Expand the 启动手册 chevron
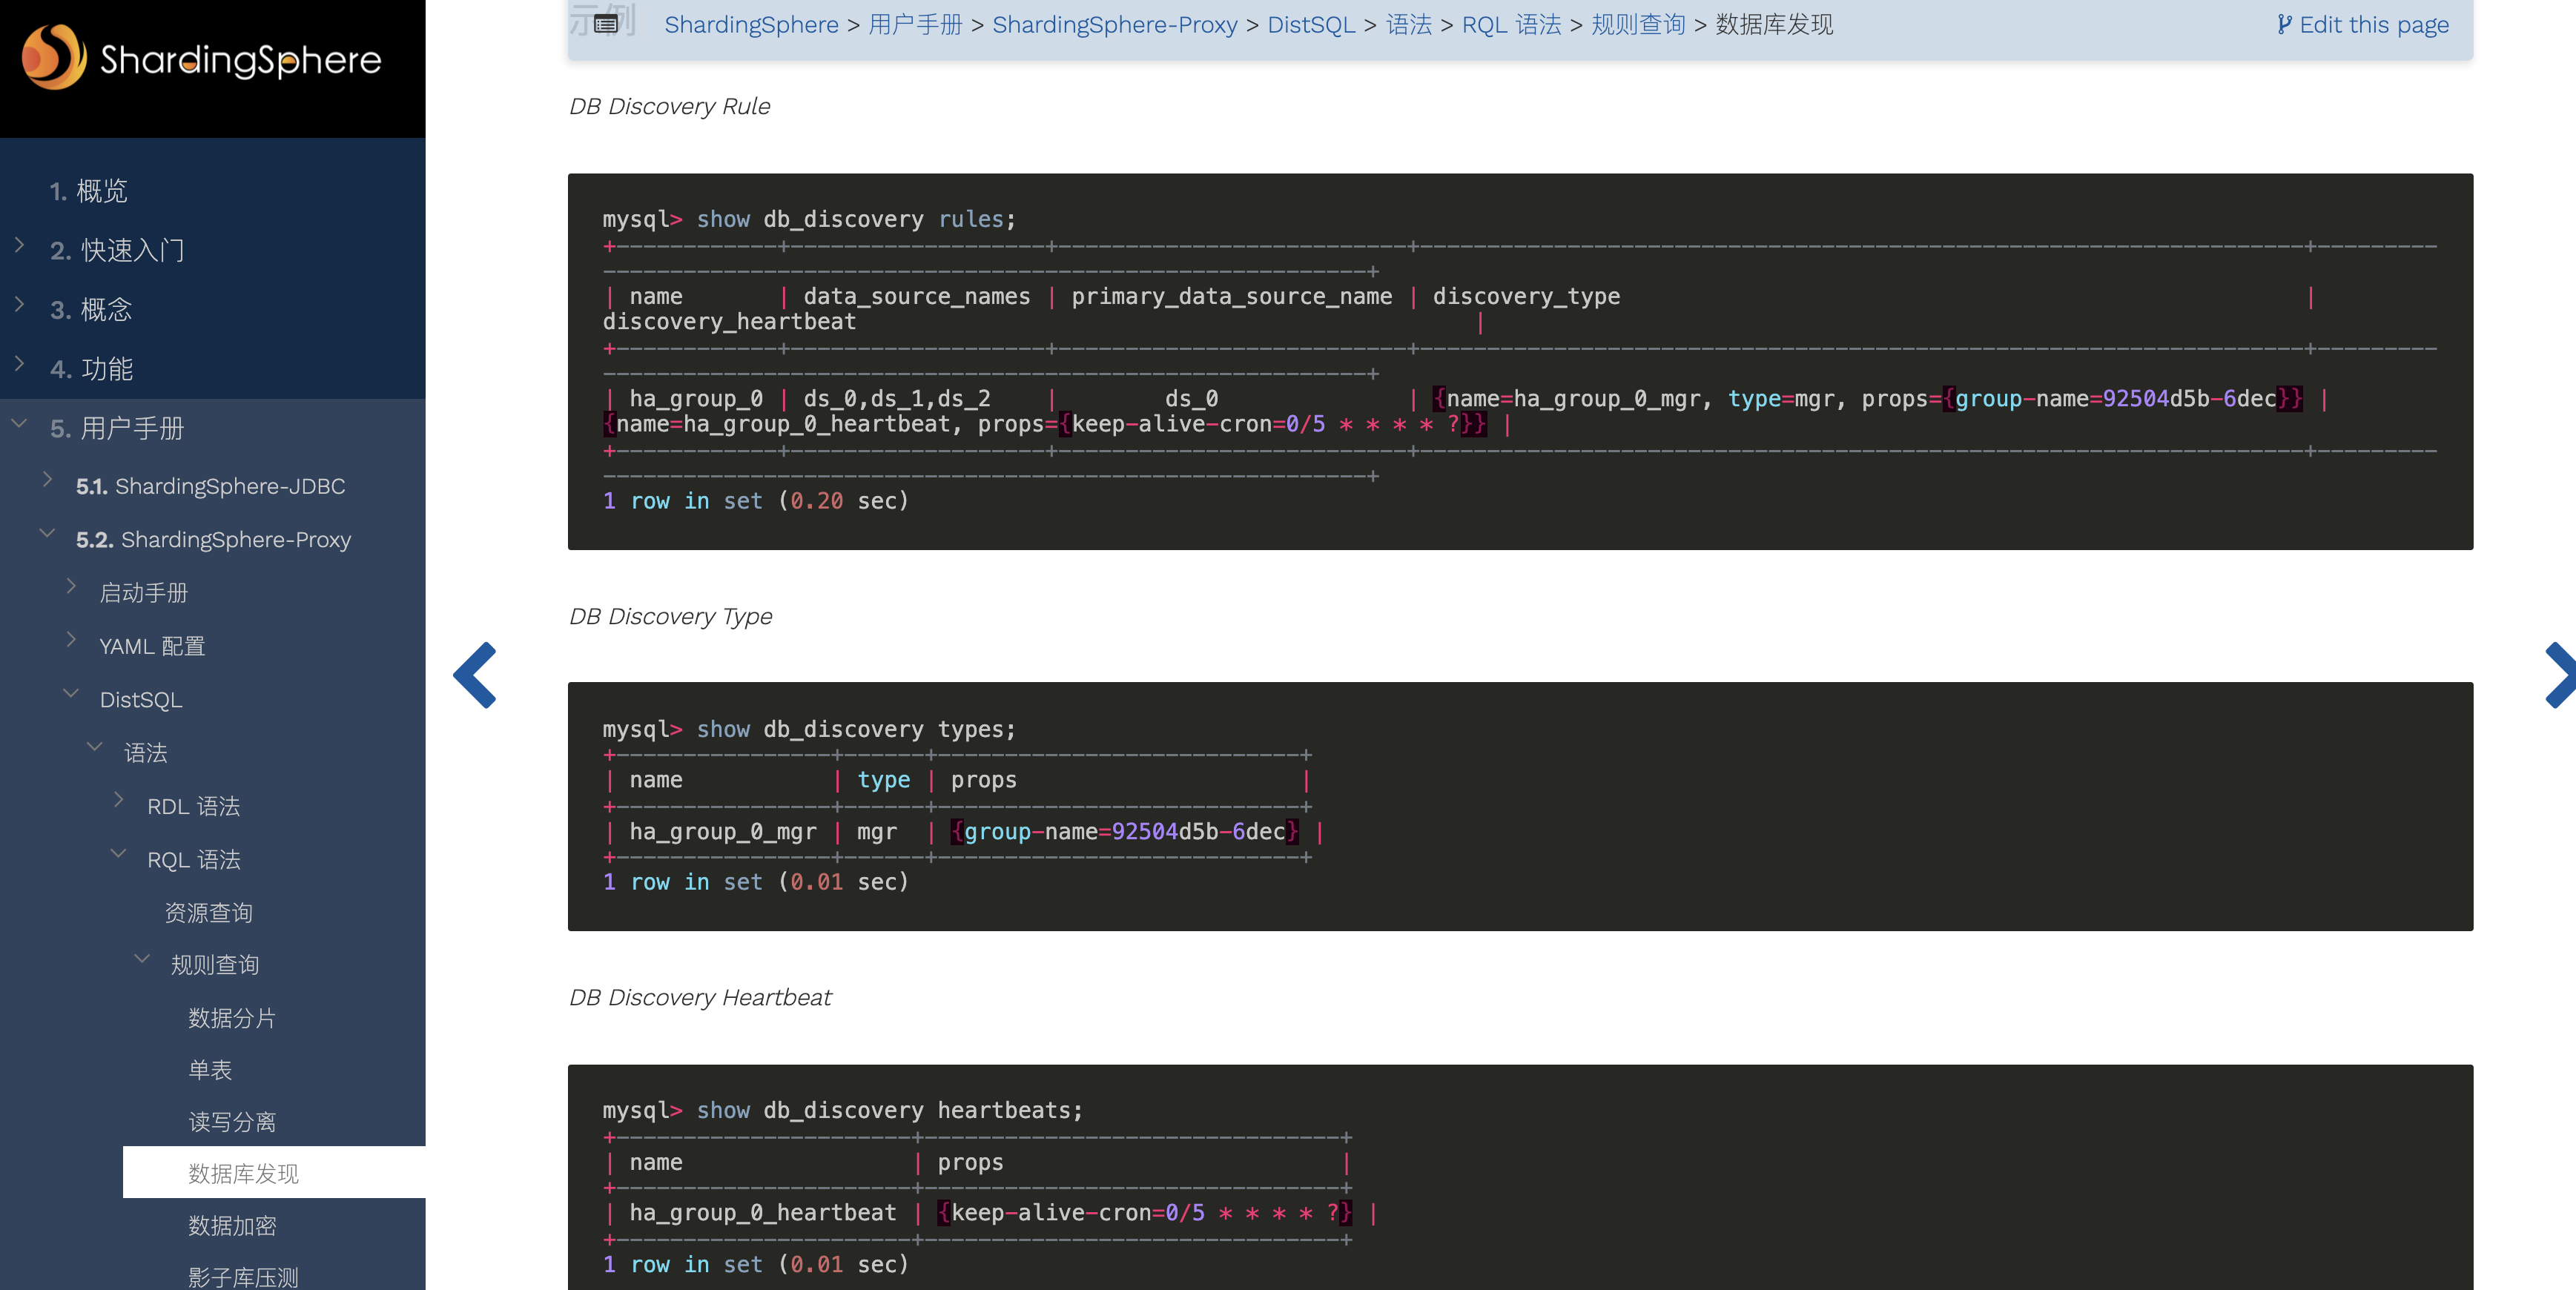 coord(71,586)
